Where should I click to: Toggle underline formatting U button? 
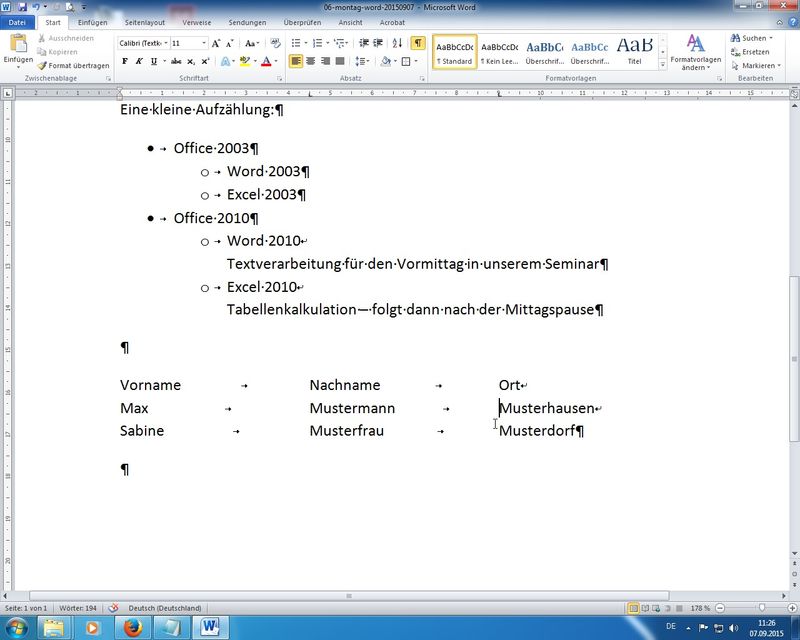154,61
